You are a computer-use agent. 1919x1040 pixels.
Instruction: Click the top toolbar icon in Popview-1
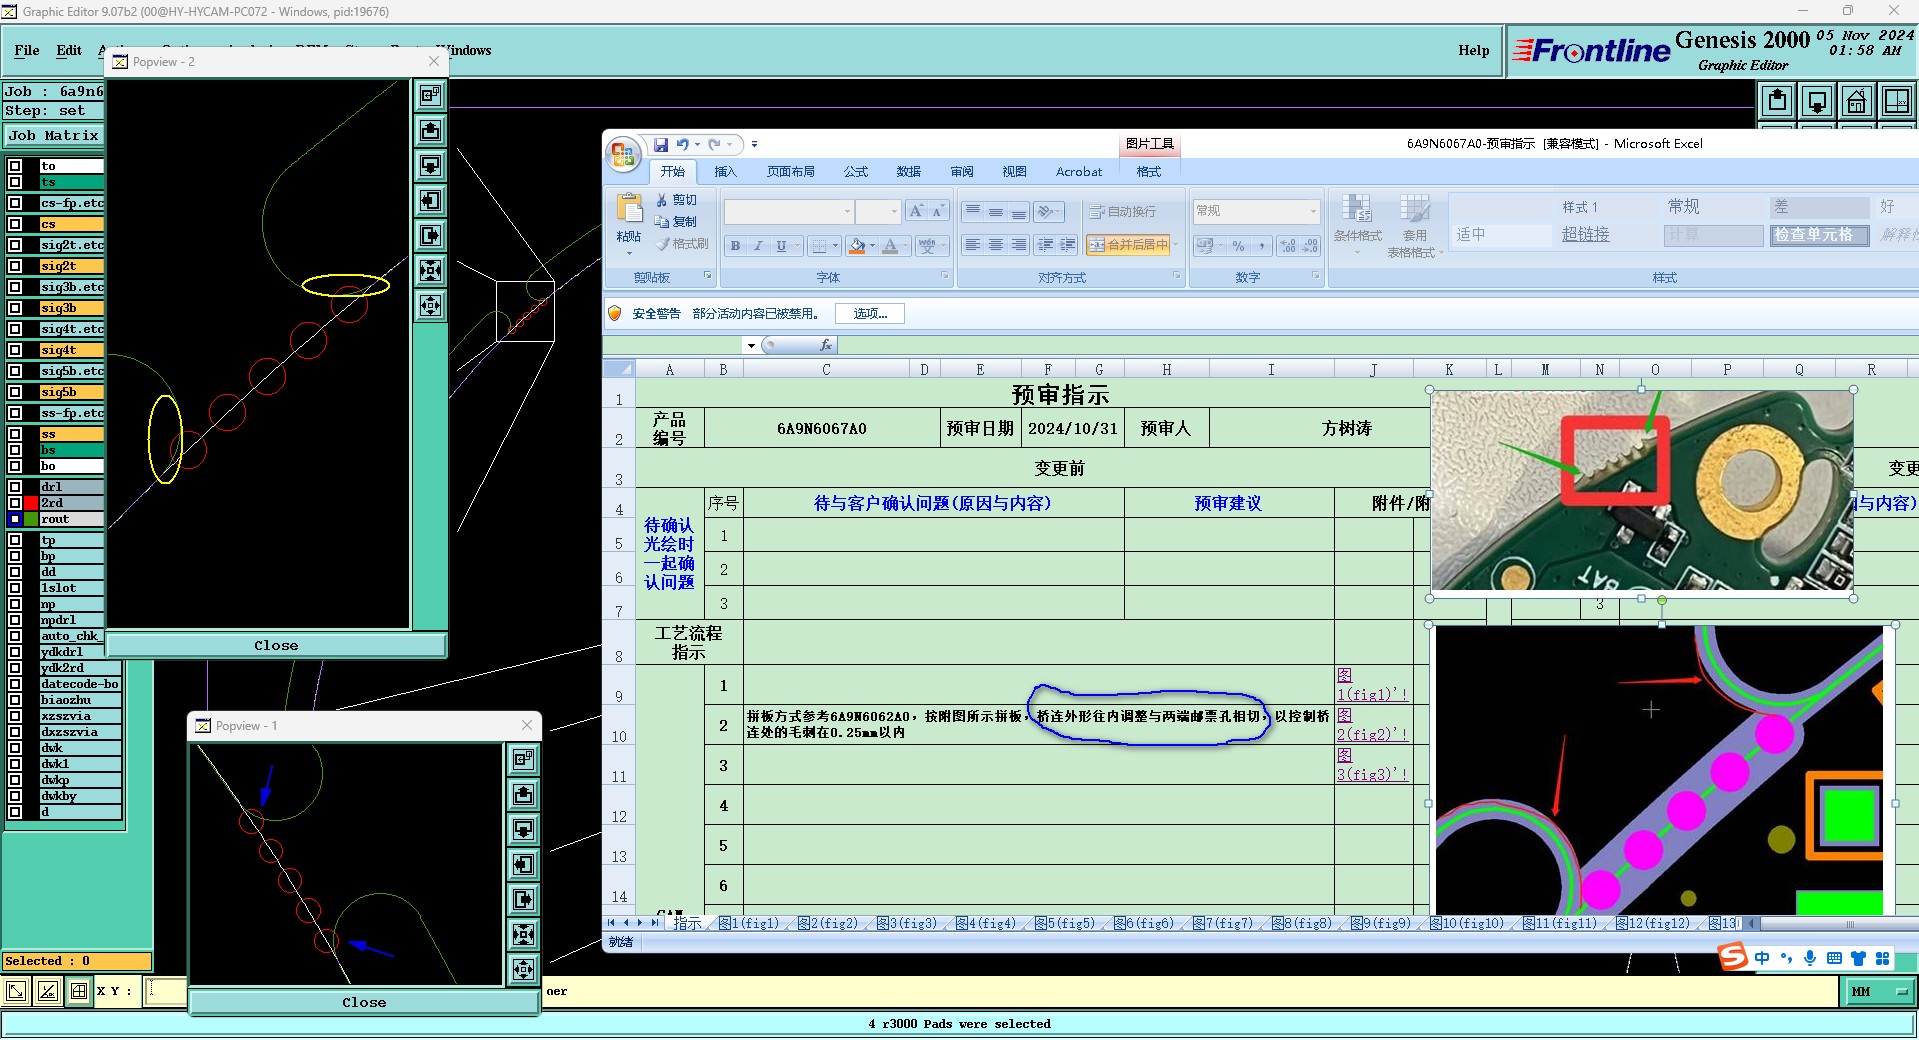click(523, 759)
